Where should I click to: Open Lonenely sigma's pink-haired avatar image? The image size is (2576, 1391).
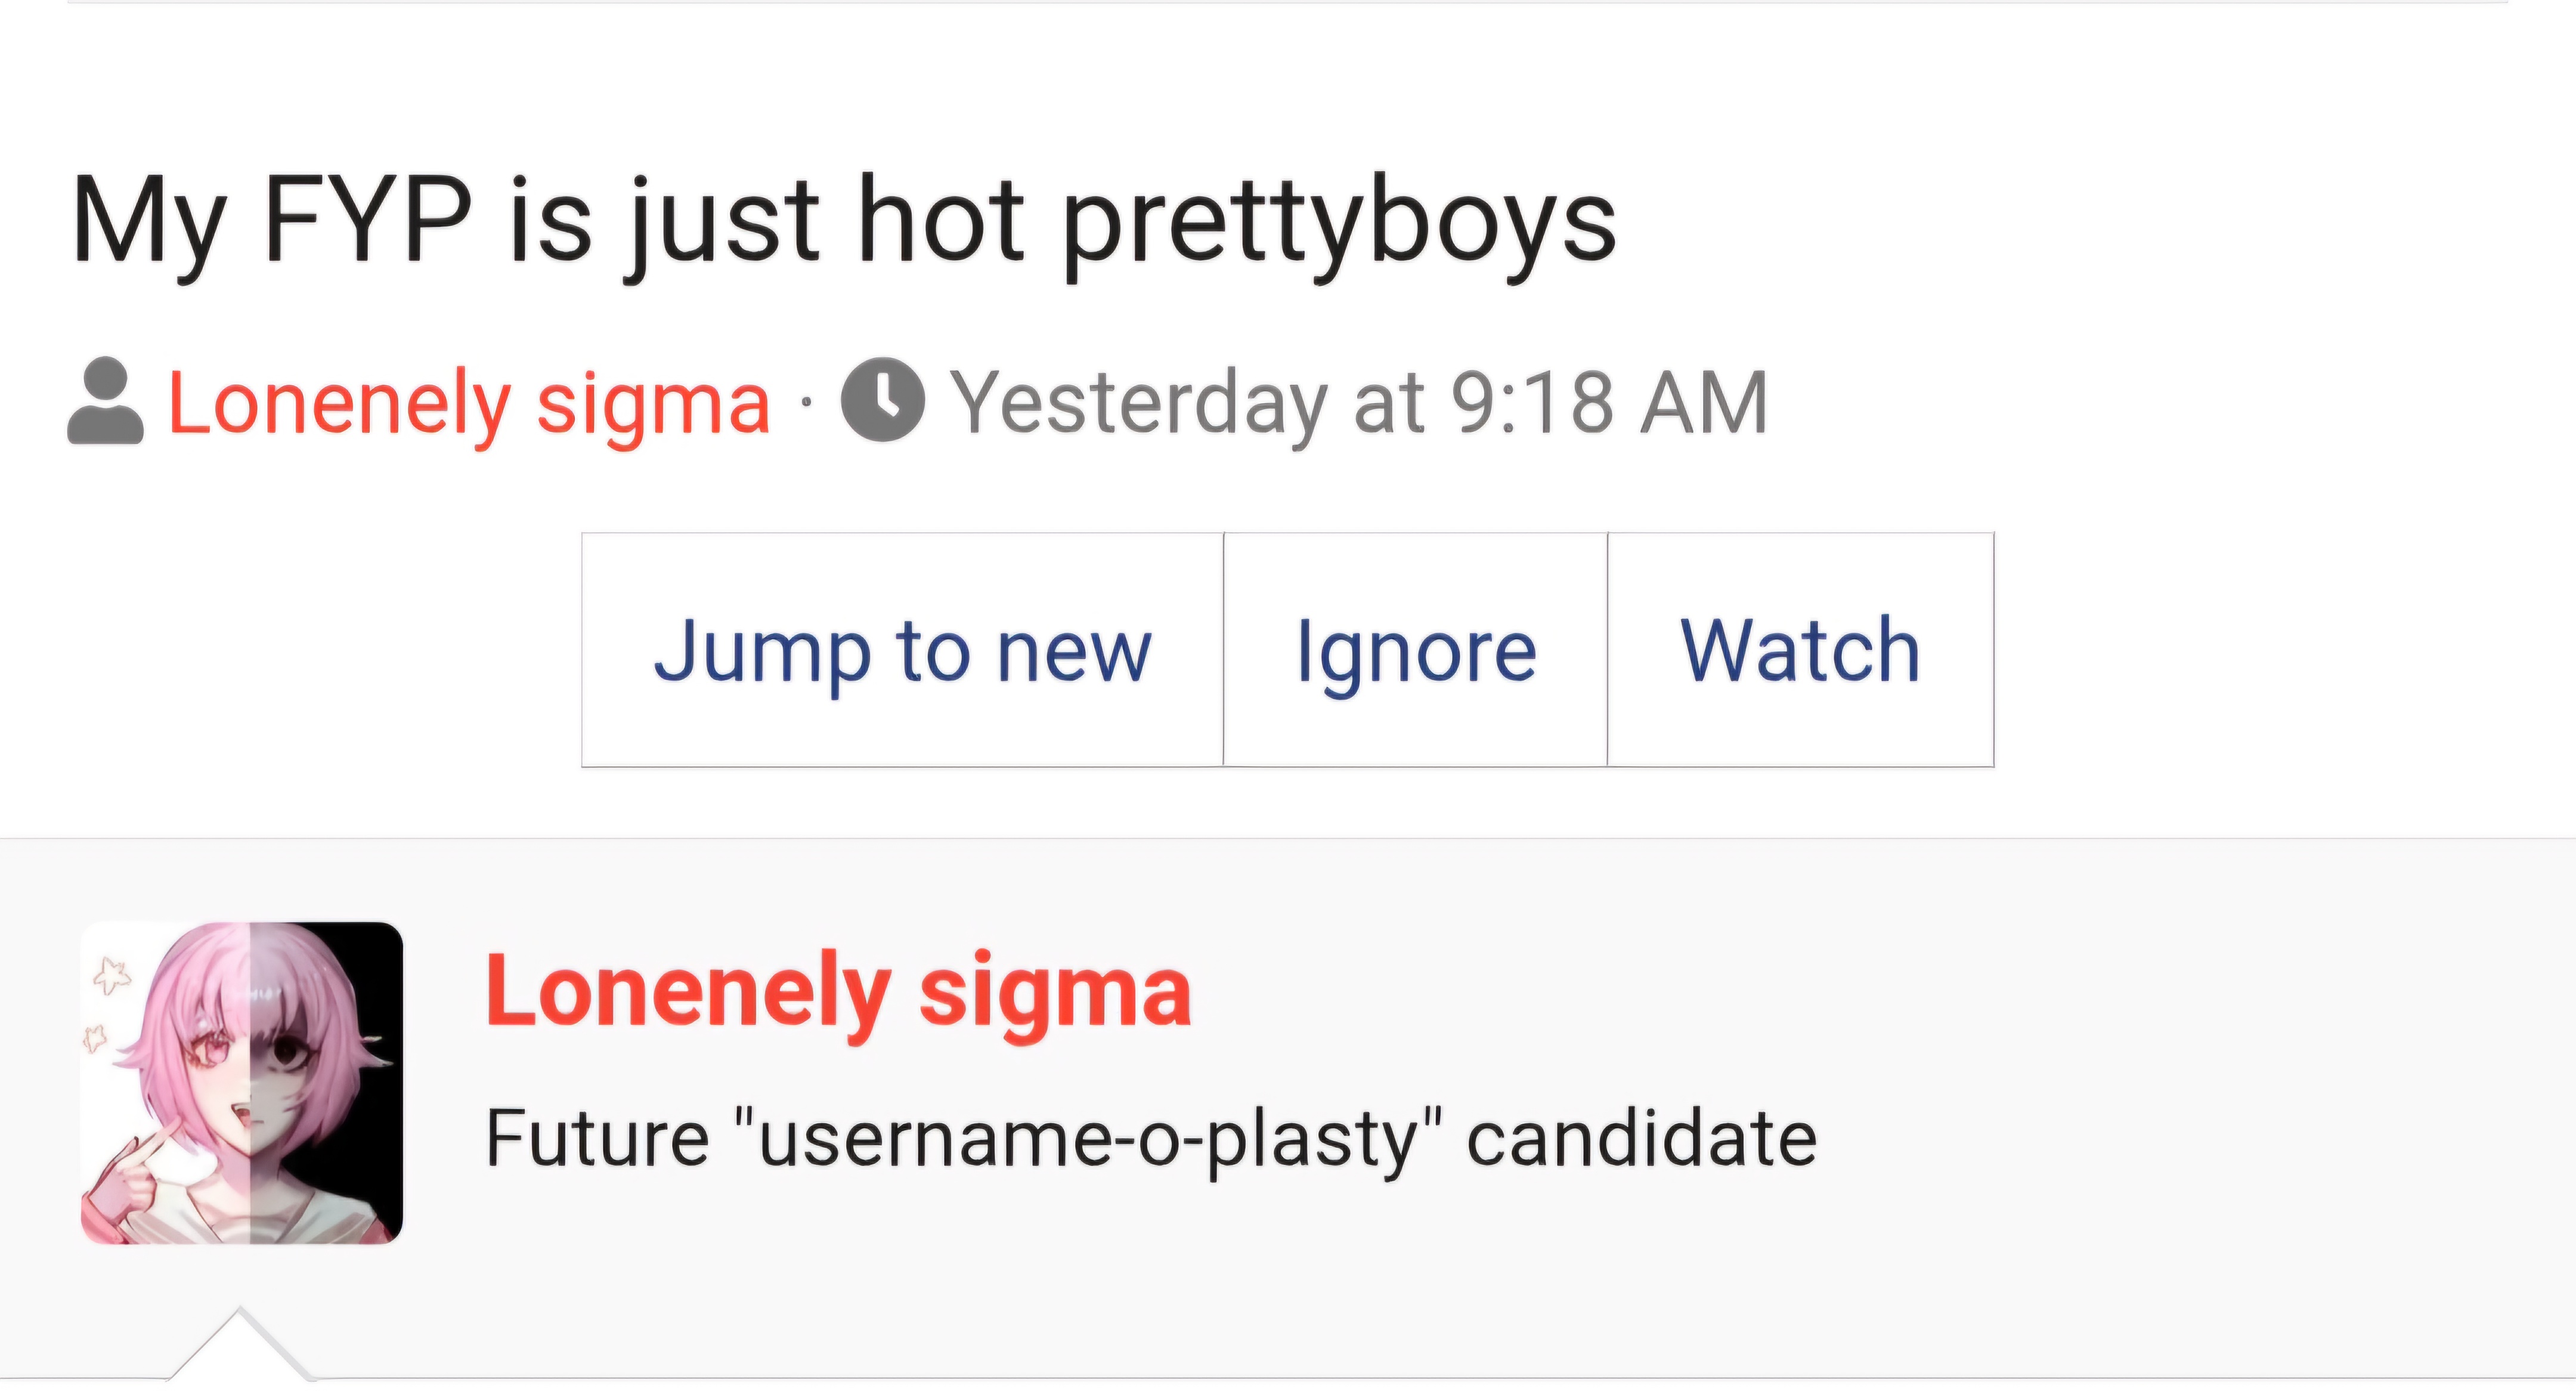[242, 1083]
